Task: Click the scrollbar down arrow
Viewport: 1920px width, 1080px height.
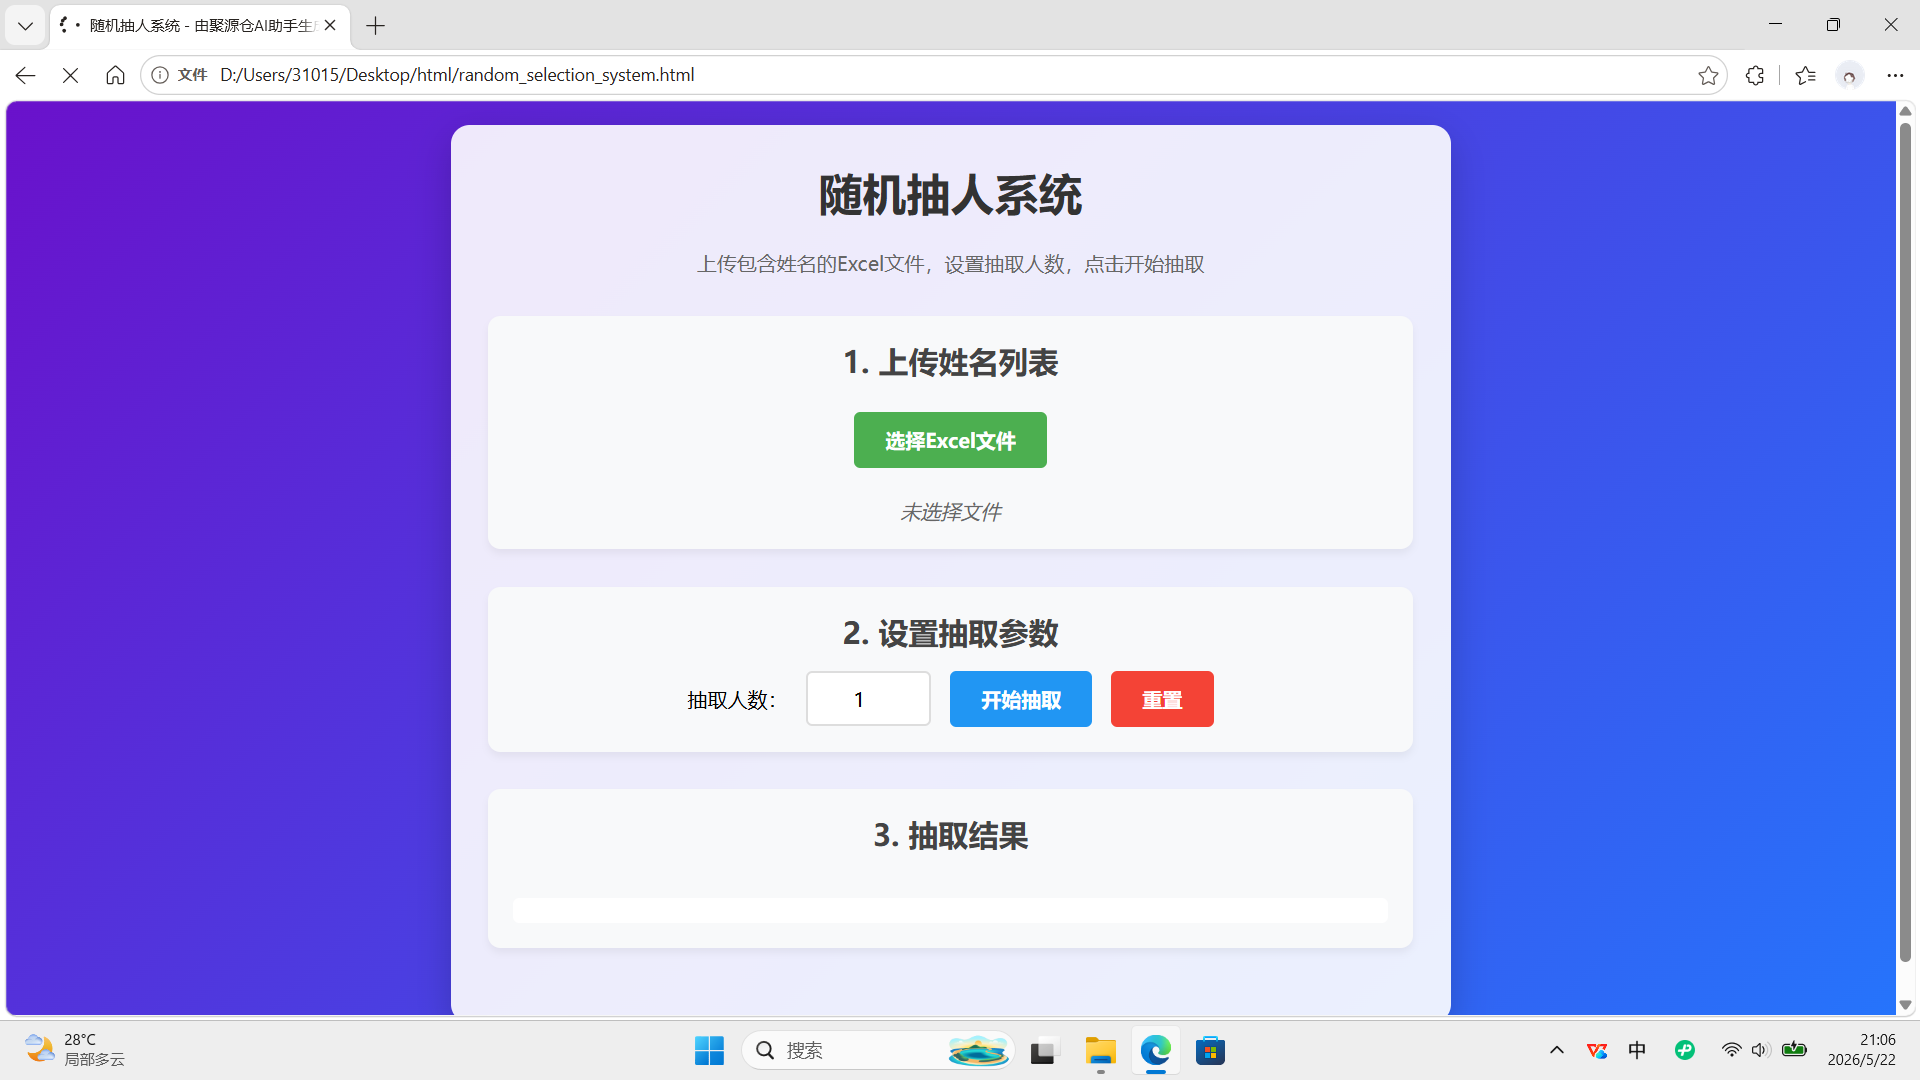Action: [1905, 1005]
